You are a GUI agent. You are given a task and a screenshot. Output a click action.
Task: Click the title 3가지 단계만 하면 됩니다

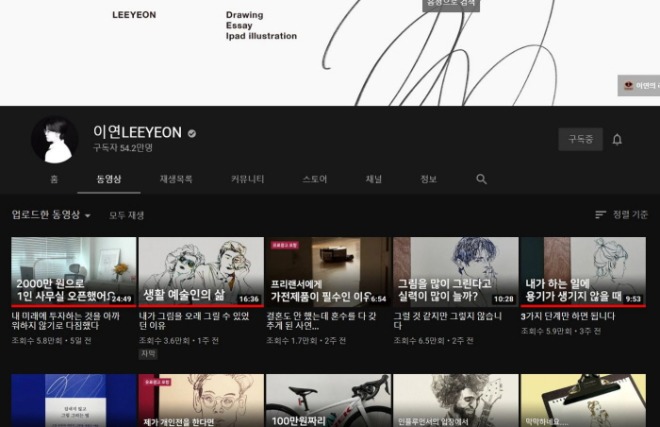tap(568, 316)
